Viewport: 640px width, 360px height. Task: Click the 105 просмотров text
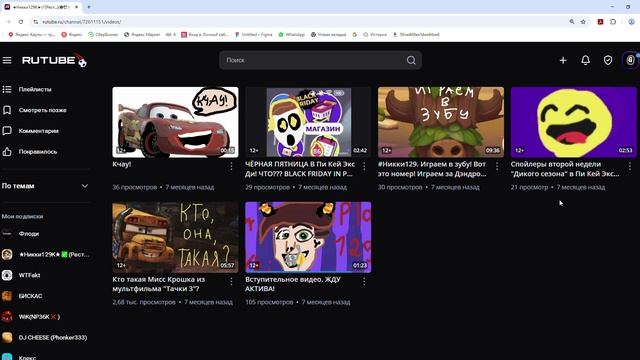[269, 302]
